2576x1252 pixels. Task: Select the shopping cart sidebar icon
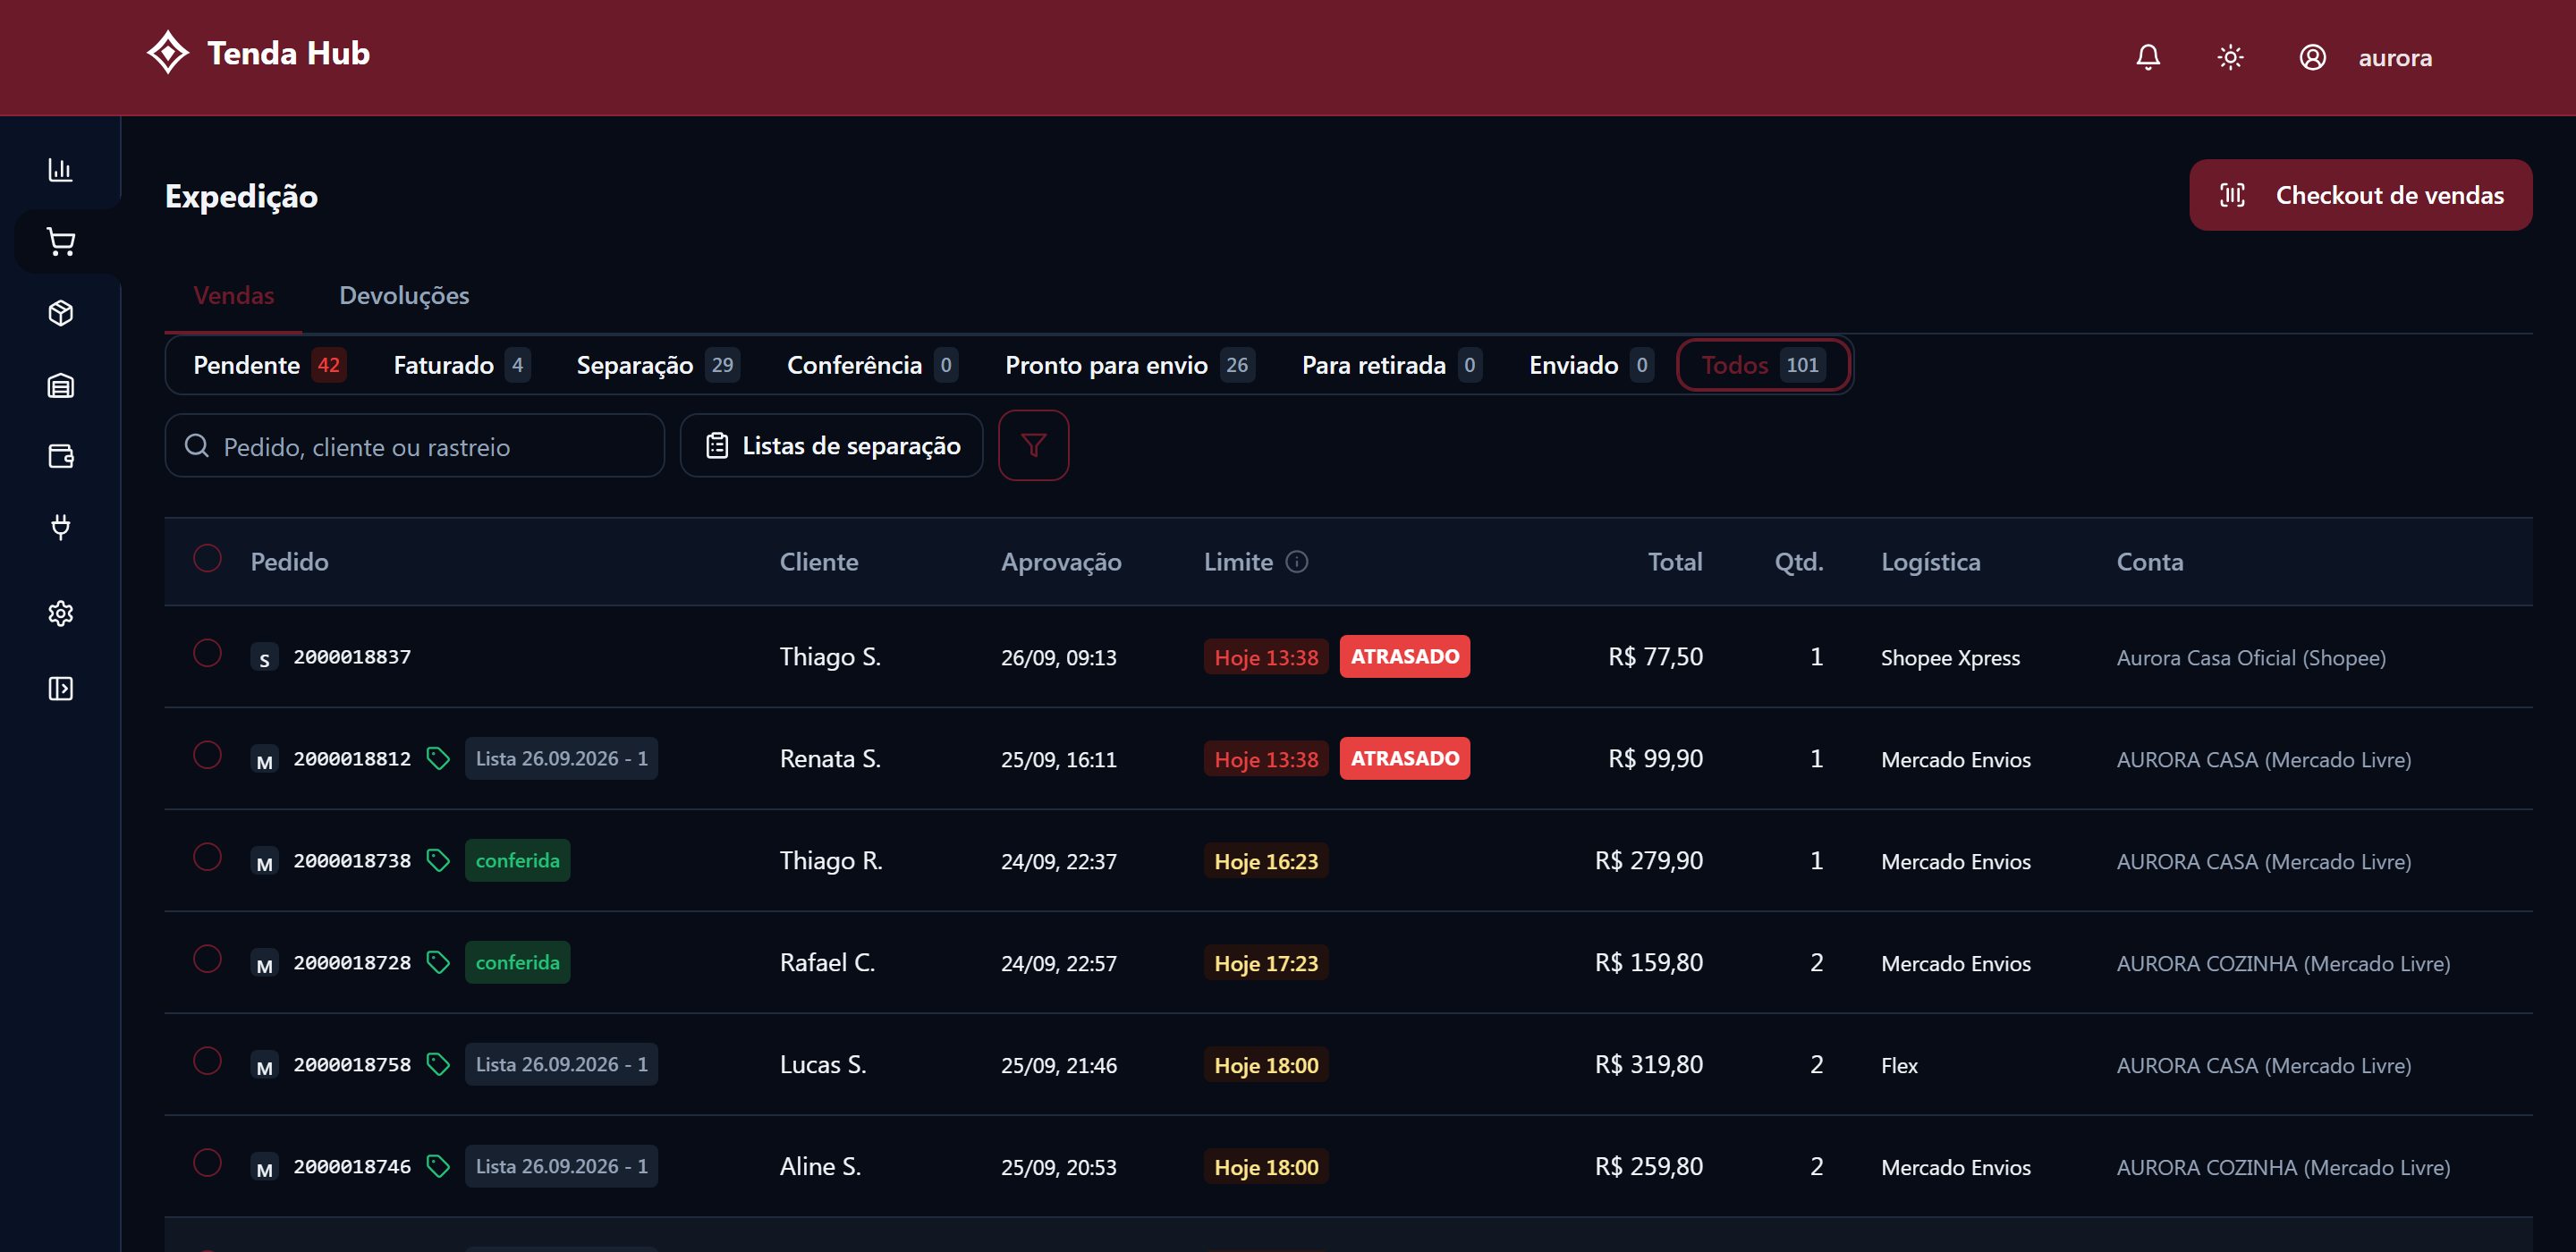click(x=61, y=241)
